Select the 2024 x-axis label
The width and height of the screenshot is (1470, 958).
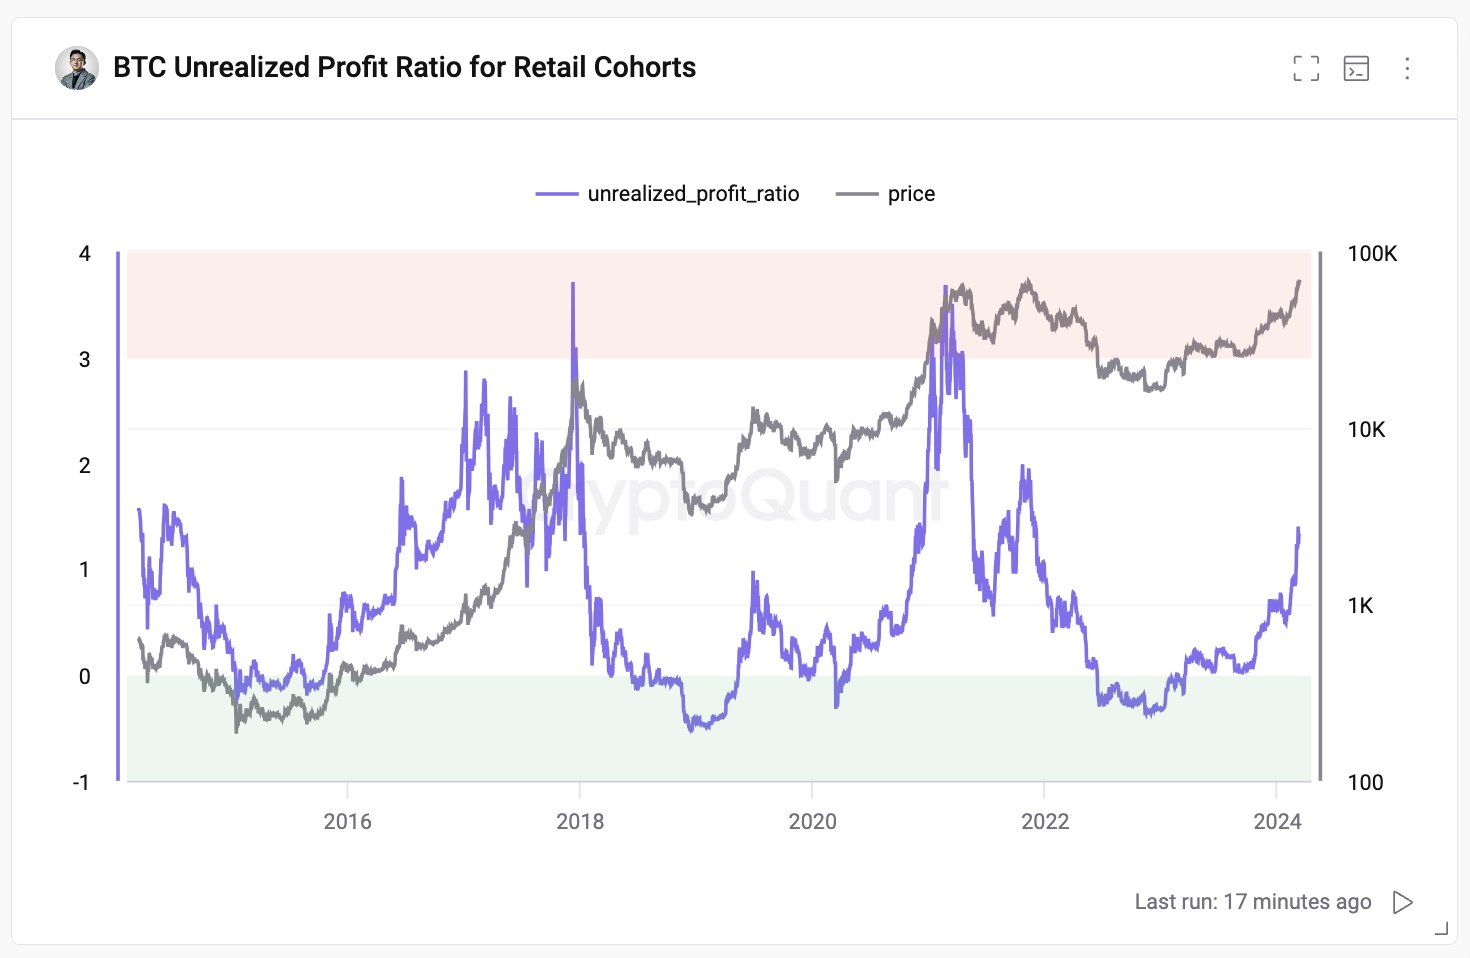(x=1277, y=822)
